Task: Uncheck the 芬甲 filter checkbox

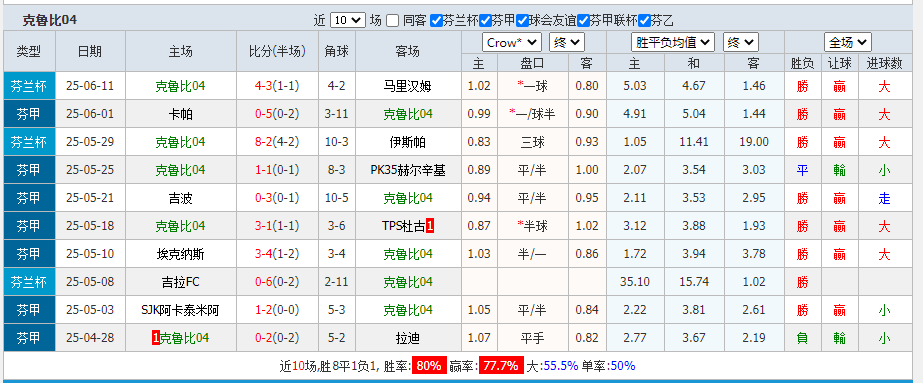Action: (x=486, y=21)
